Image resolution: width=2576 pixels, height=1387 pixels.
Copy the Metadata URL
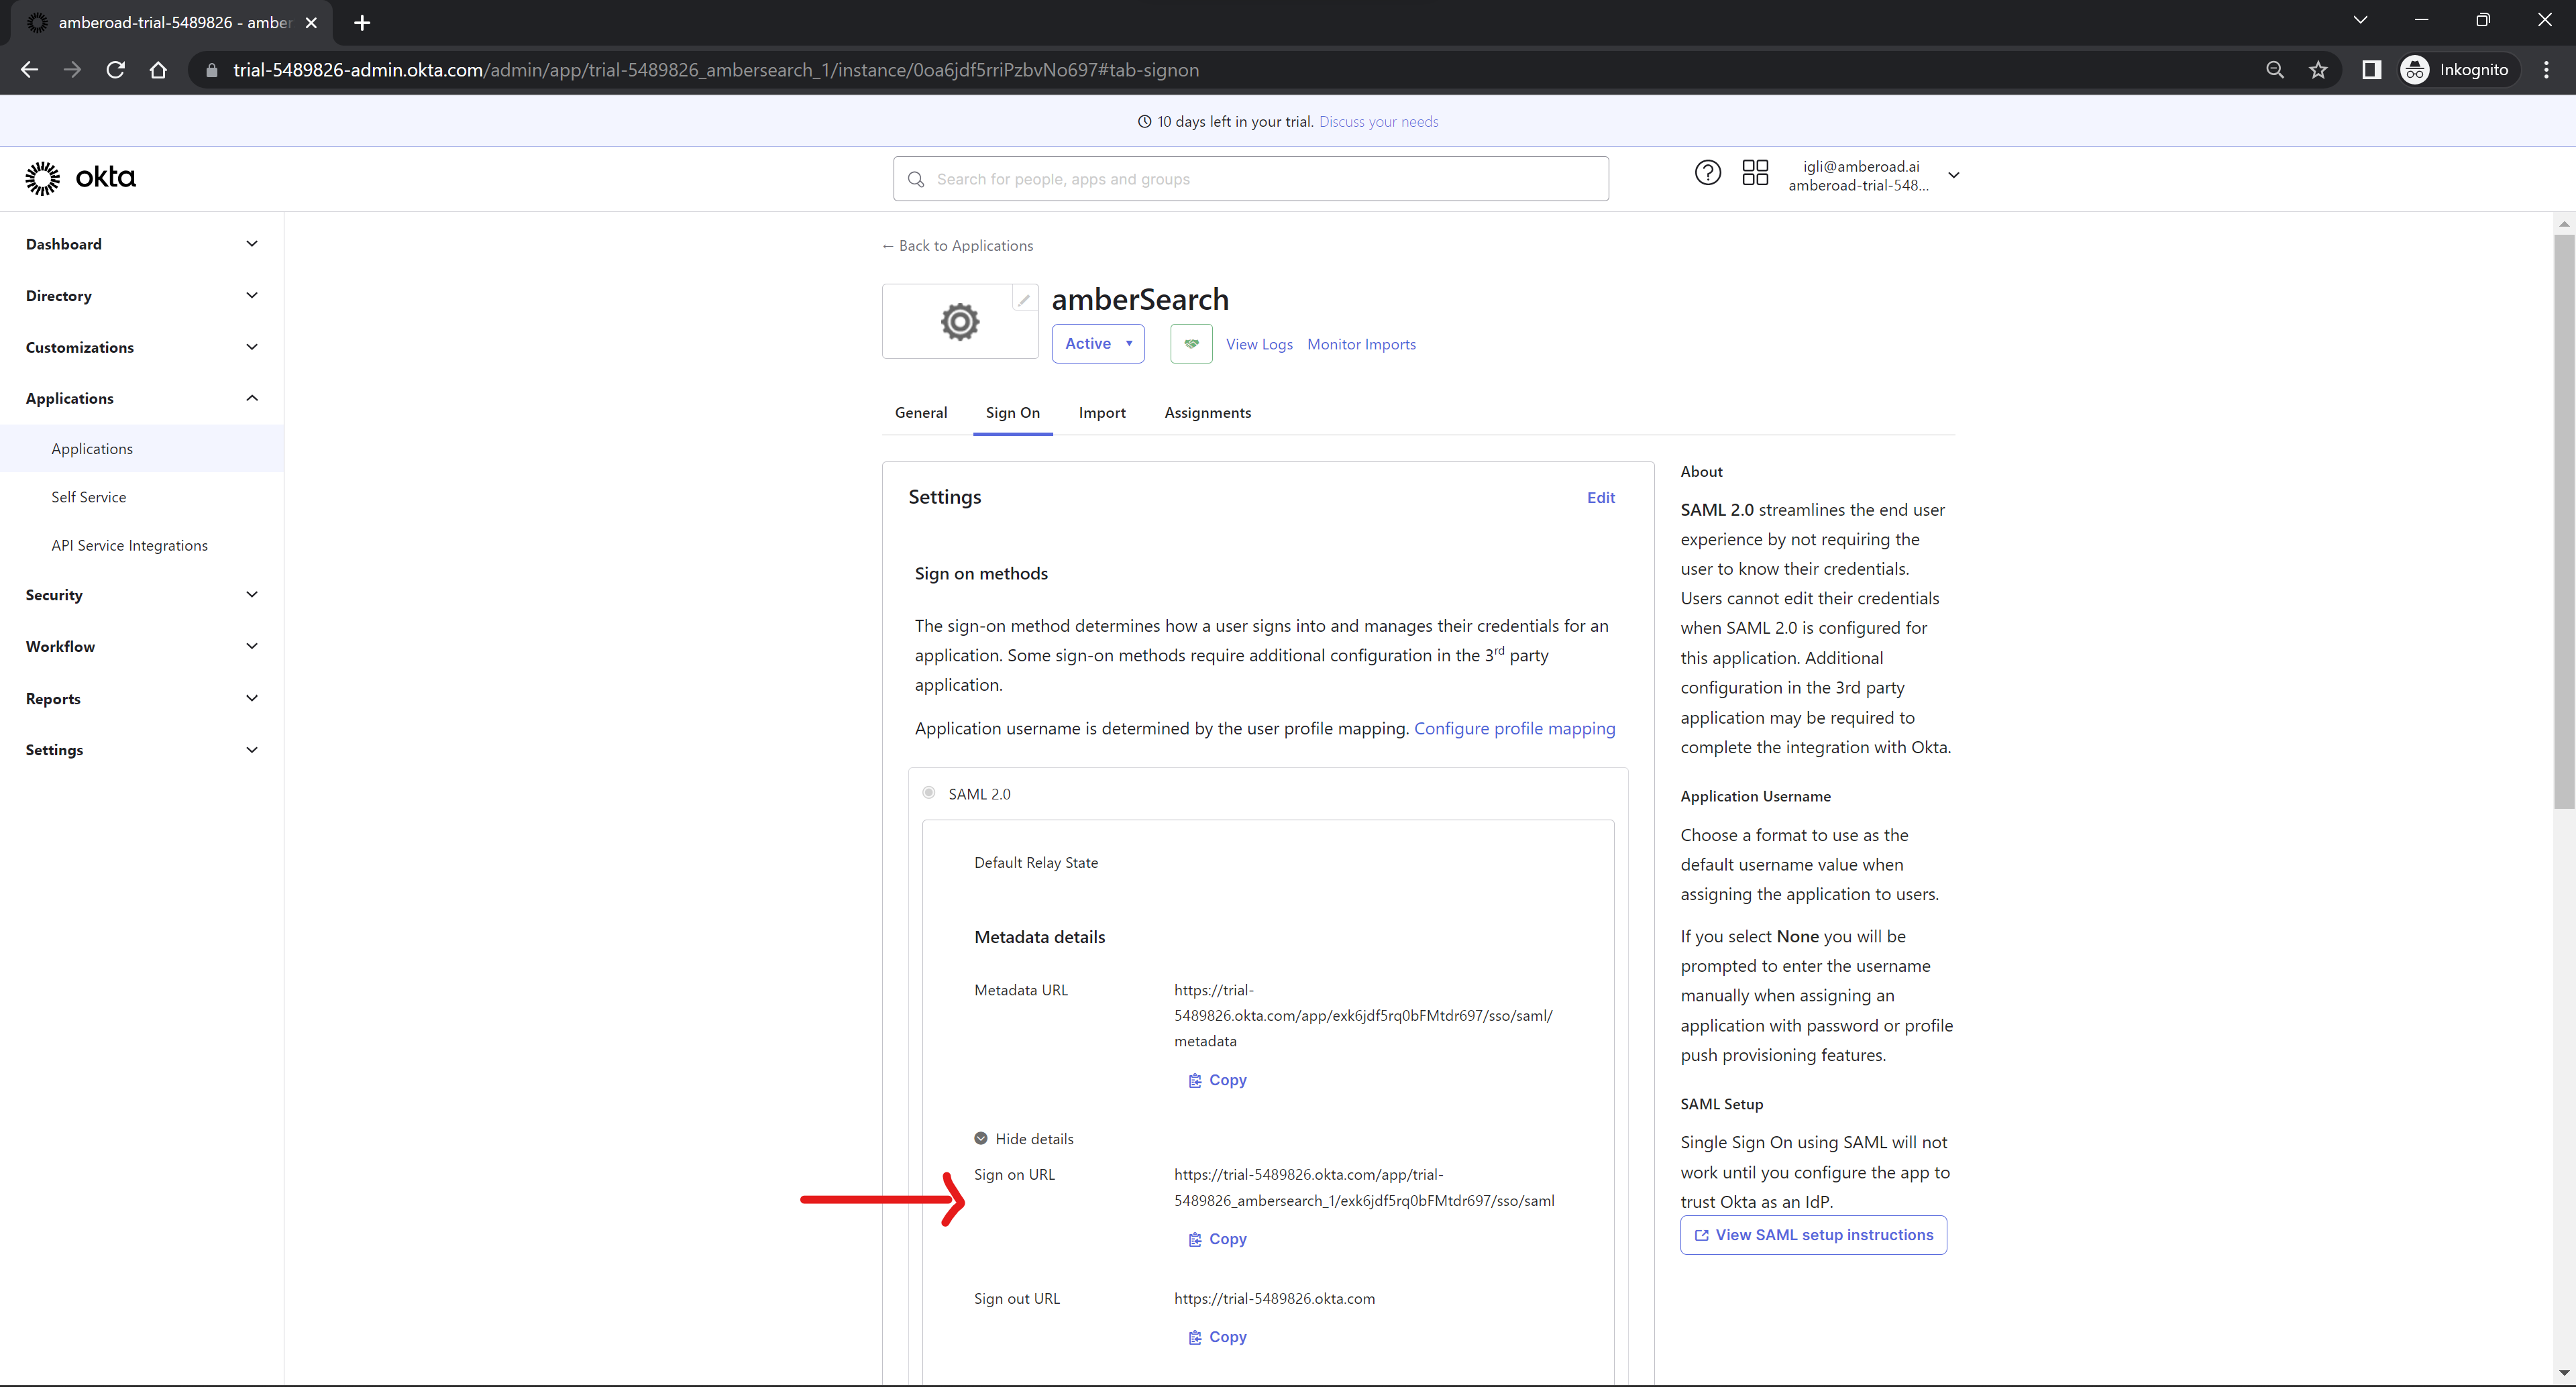(x=1217, y=1080)
